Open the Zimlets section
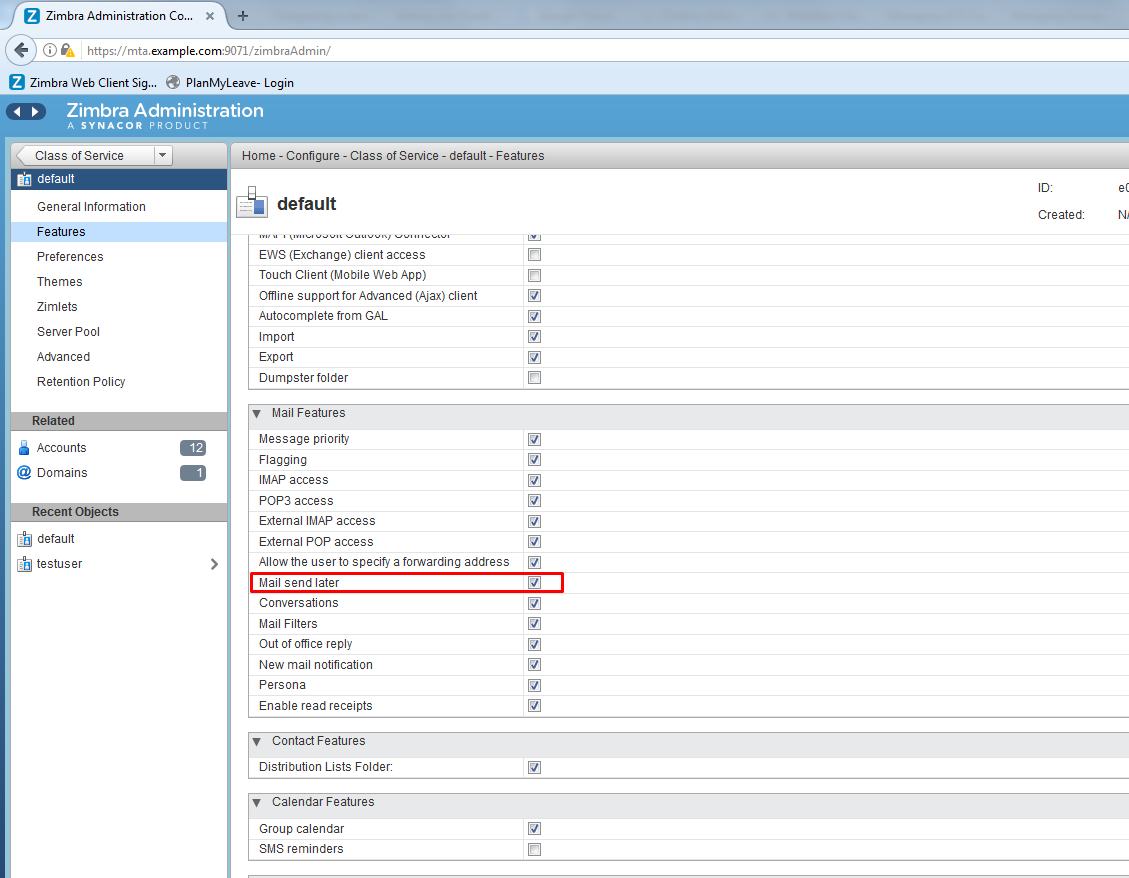The image size is (1129, 878). pyautogui.click(x=57, y=307)
